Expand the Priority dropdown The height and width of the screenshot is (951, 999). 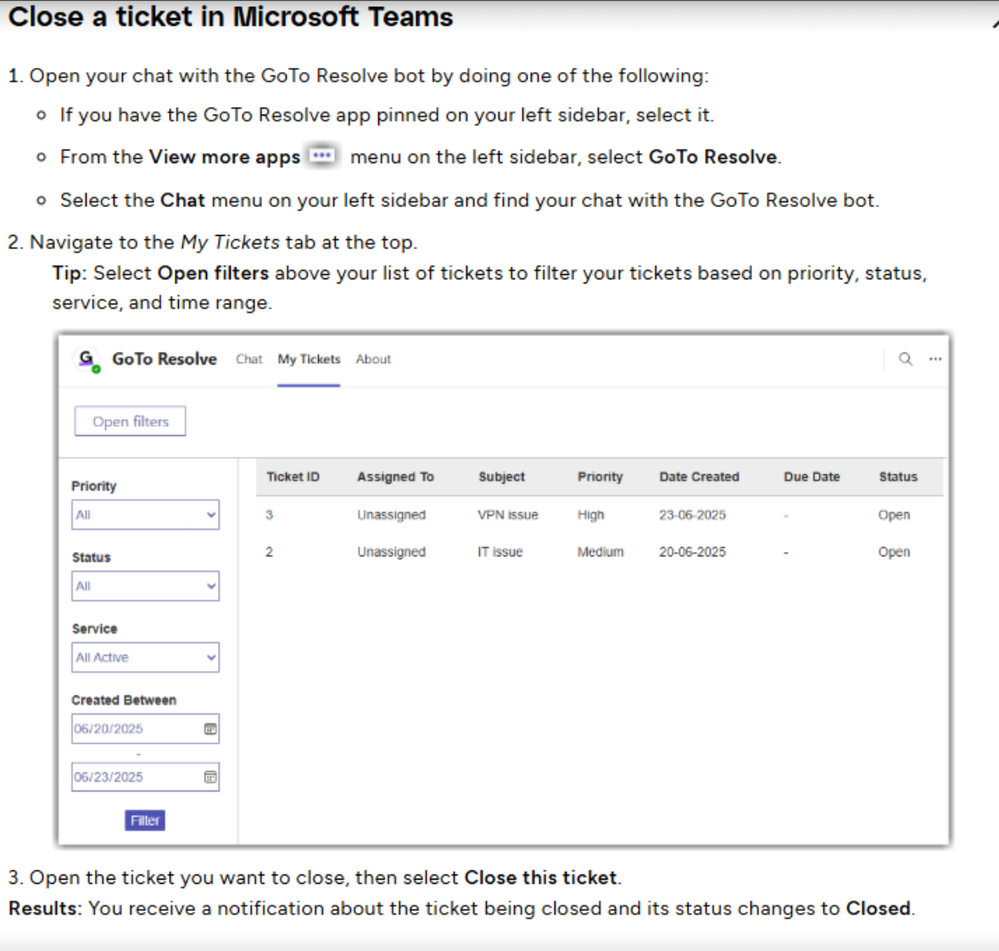click(x=145, y=515)
